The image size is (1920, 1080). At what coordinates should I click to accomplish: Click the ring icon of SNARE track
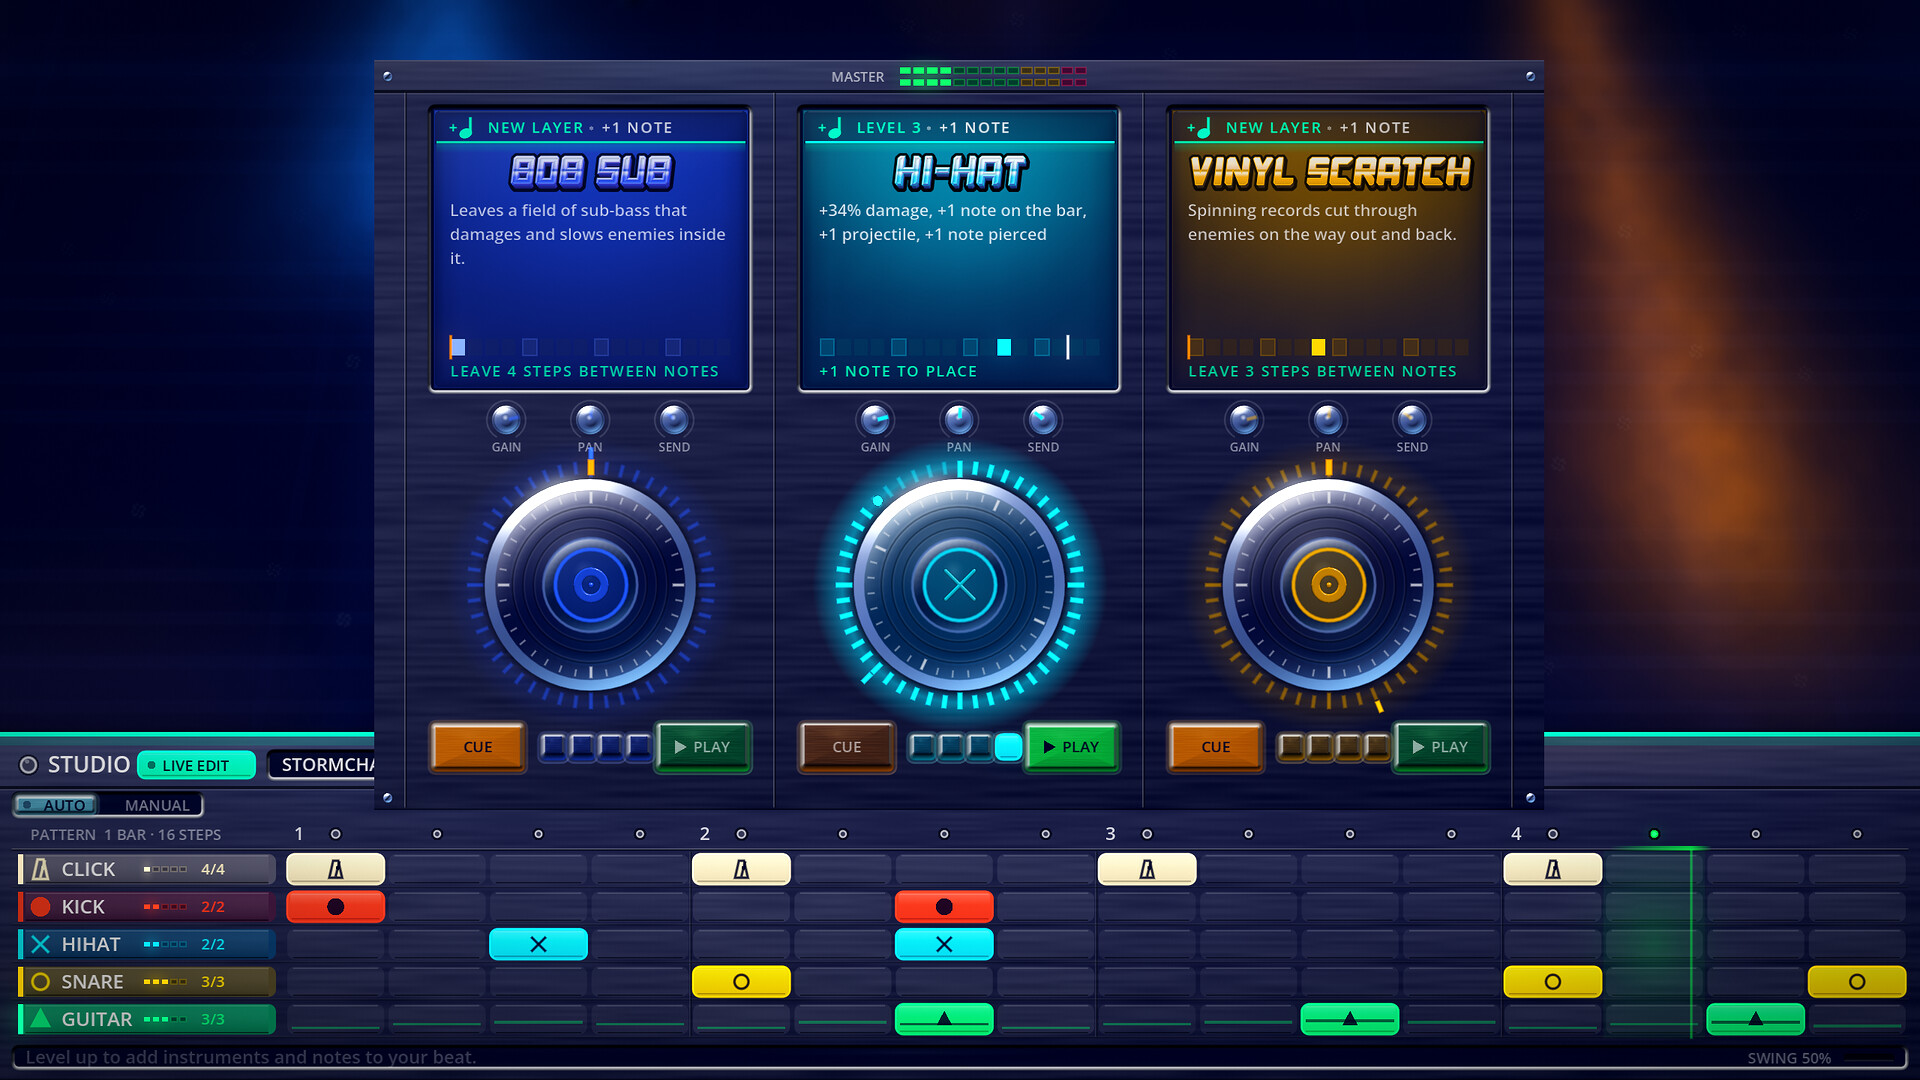point(41,982)
